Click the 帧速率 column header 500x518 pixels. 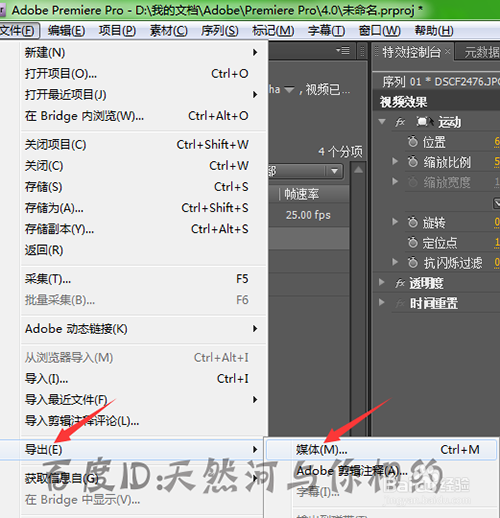[301, 194]
